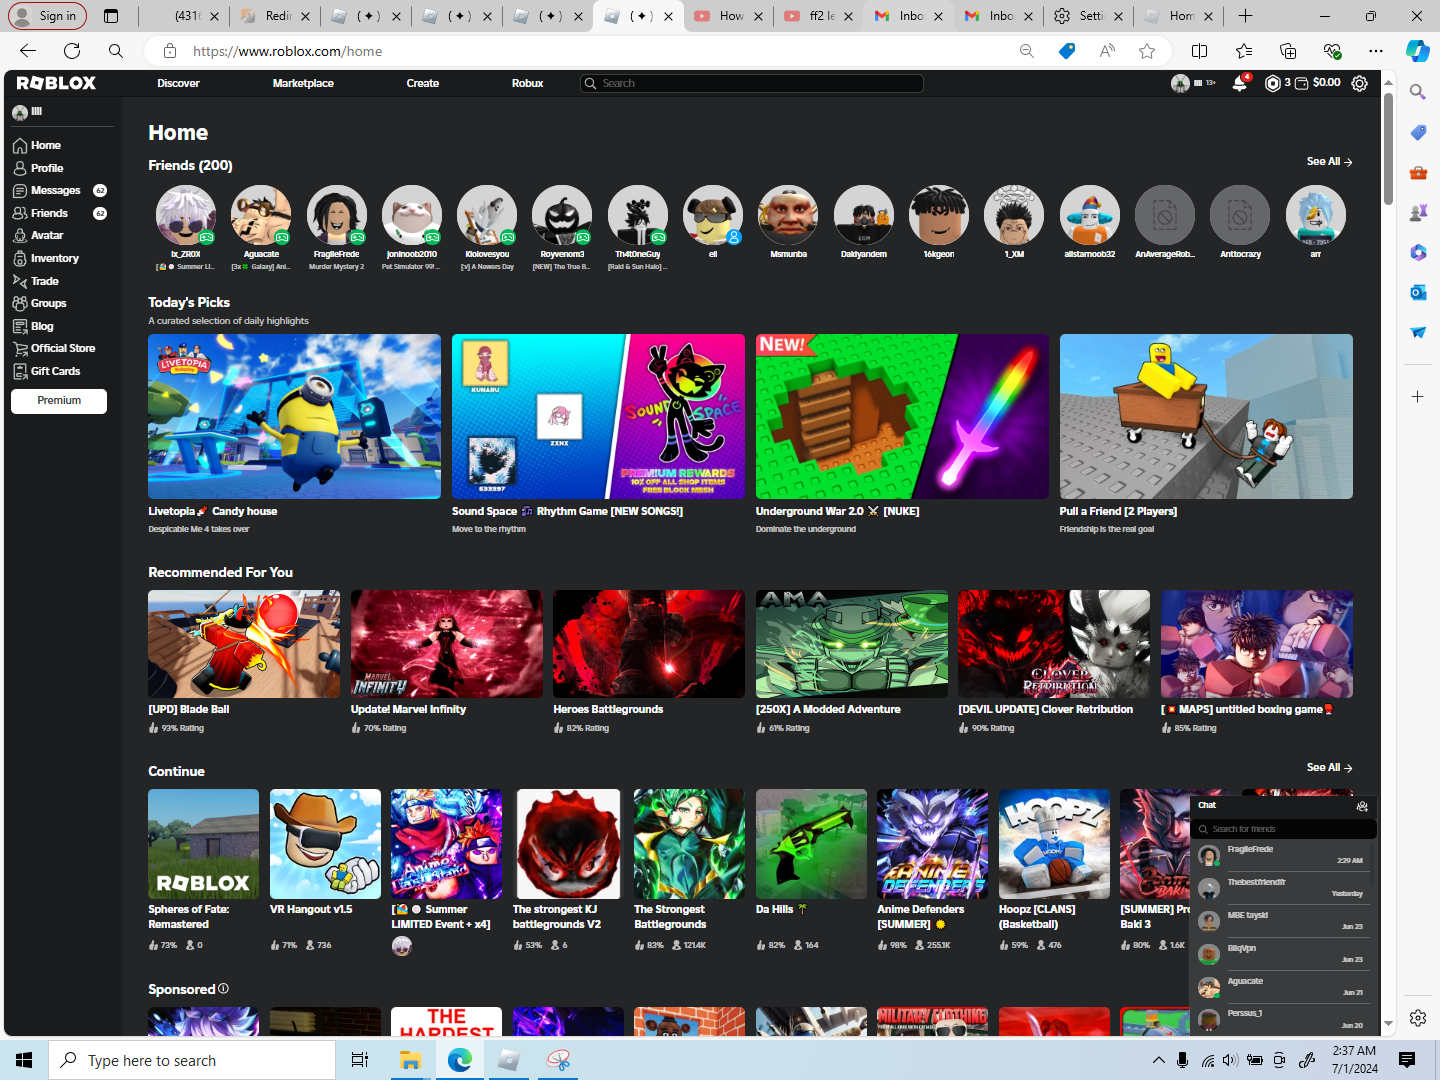This screenshot has height=1080, width=1440.
Task: Click the Sponsored info icon
Action: click(x=223, y=989)
